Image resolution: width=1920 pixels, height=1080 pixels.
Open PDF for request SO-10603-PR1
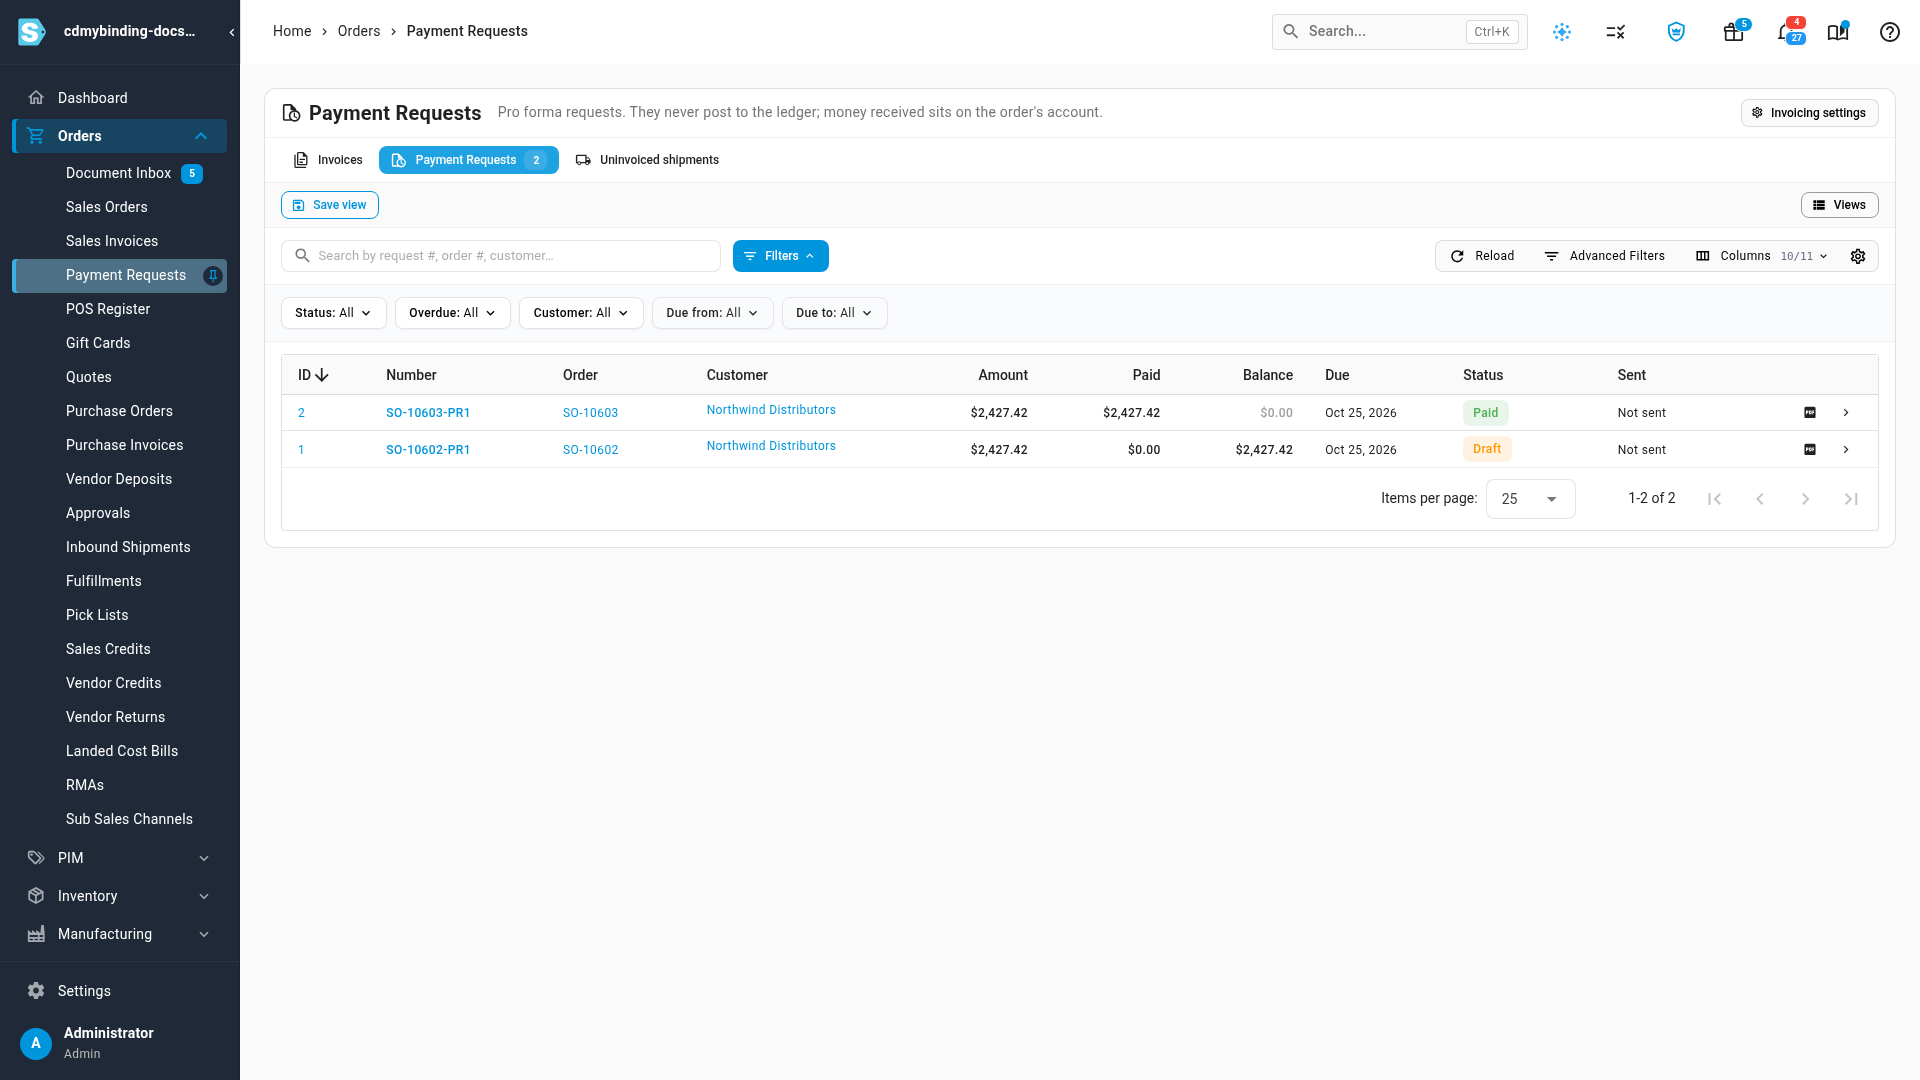point(1810,413)
